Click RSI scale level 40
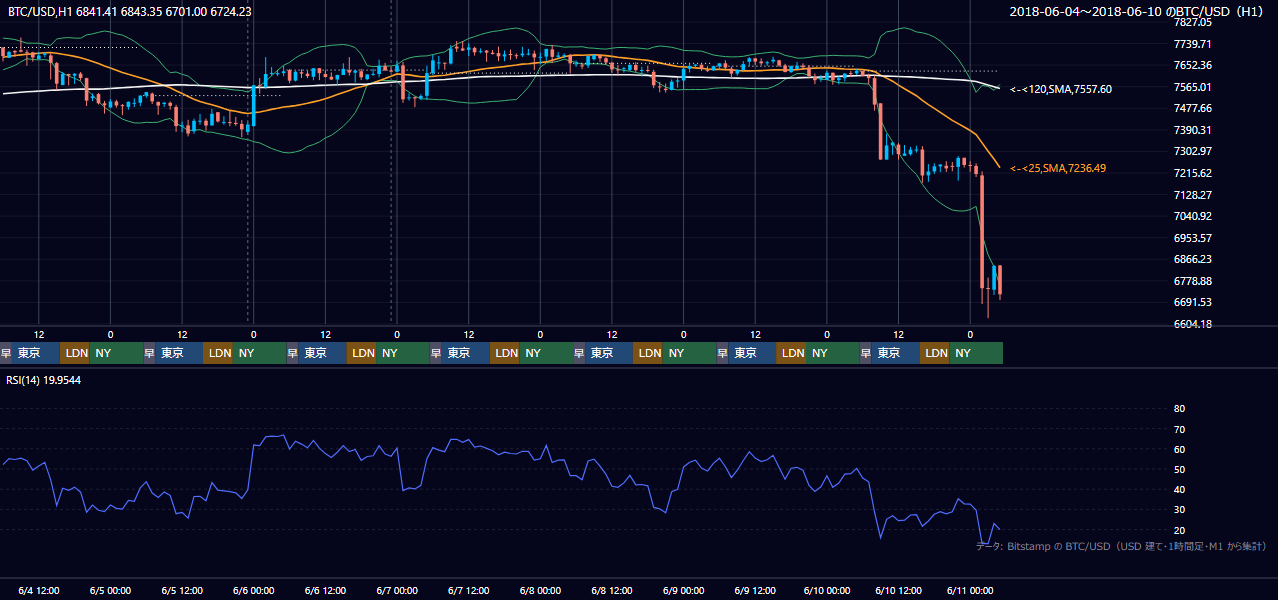The image size is (1278, 600). pos(1179,490)
